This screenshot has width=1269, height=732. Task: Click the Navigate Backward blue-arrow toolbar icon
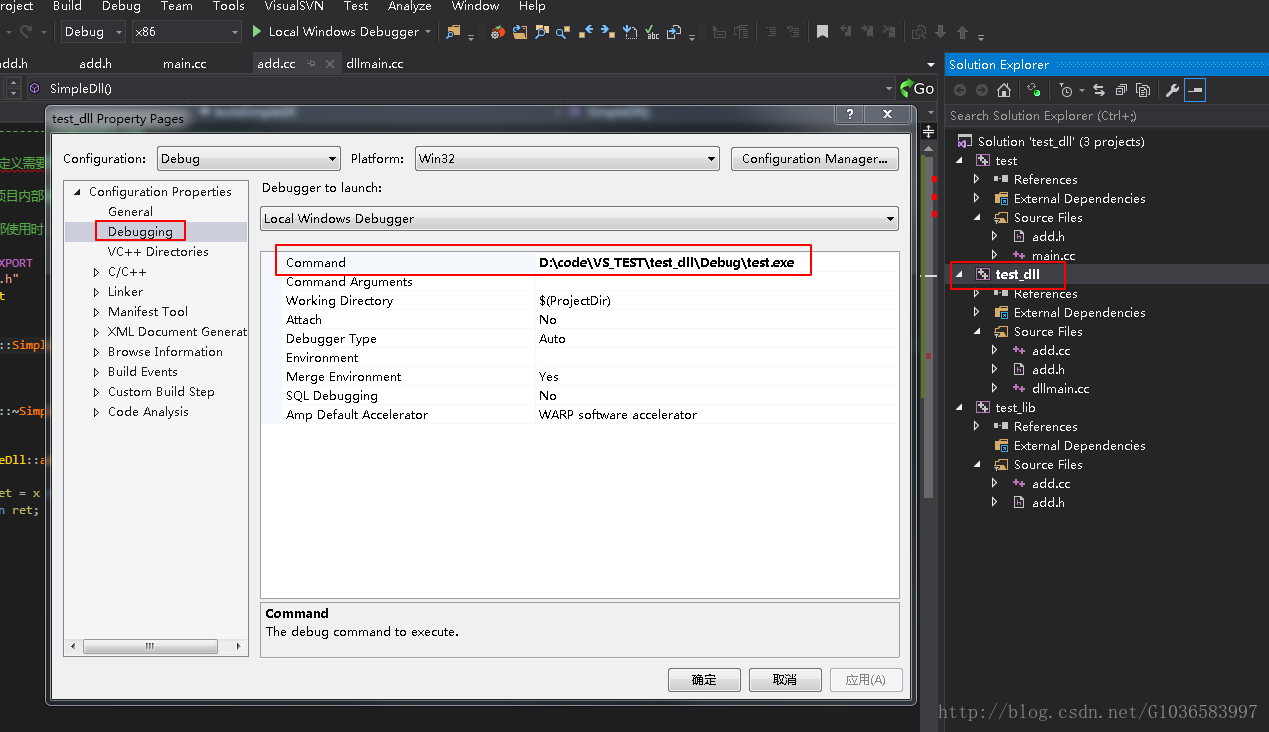pos(586,32)
